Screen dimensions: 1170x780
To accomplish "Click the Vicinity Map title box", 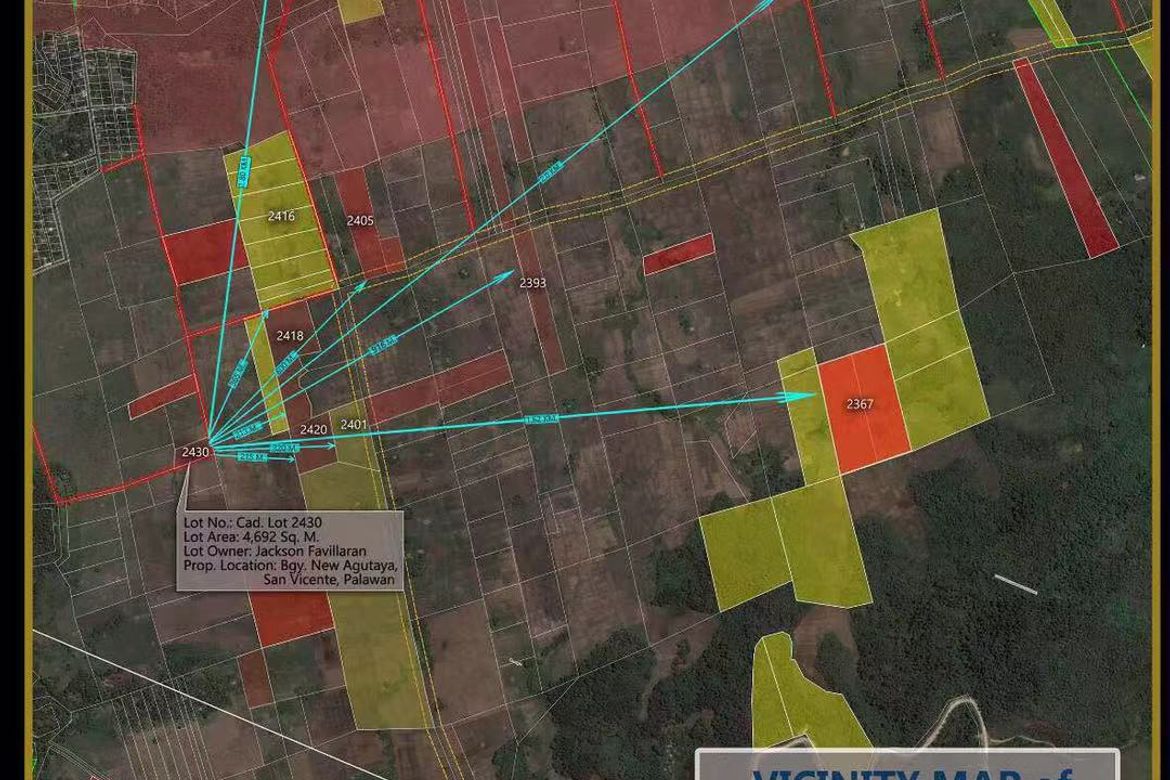I will (907, 764).
